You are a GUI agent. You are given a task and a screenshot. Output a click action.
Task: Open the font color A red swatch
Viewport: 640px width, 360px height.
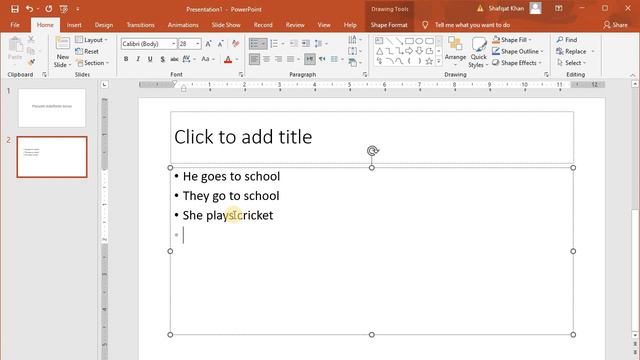point(228,60)
